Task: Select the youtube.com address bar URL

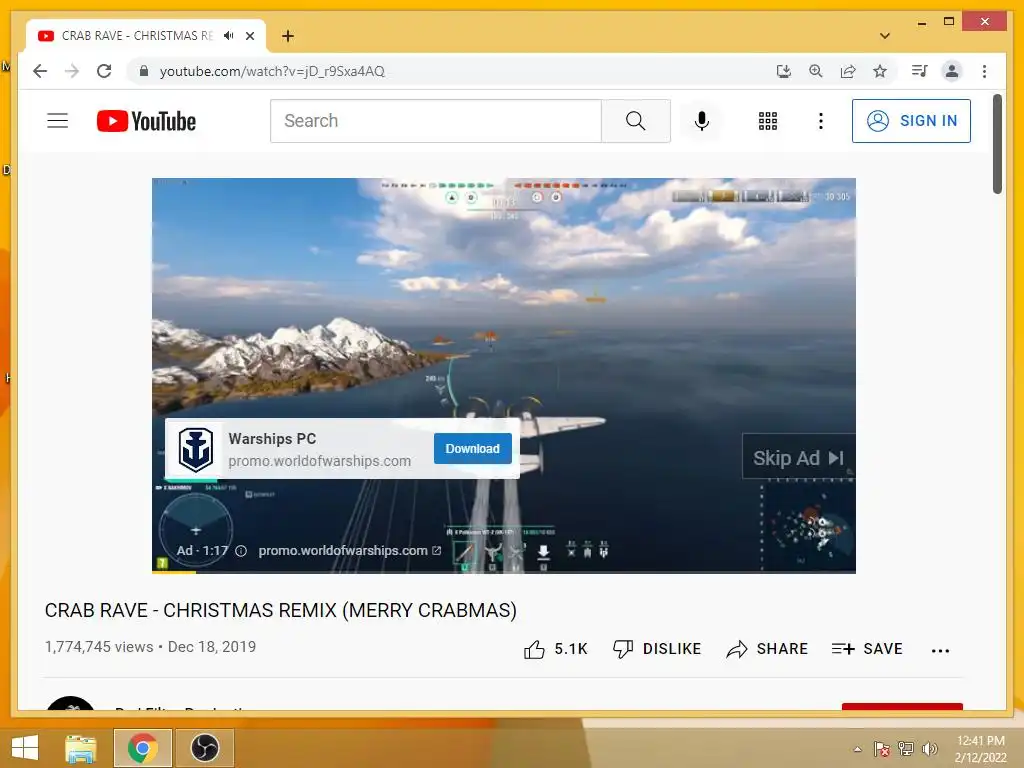Action: tap(272, 71)
